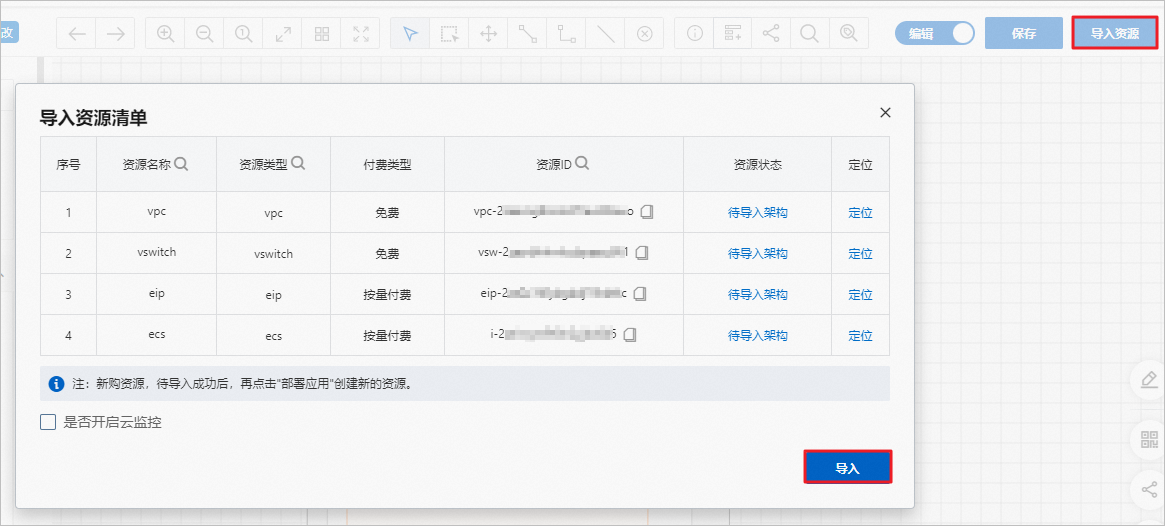The height and width of the screenshot is (526, 1165).
Task: Click the redo right-arrow icon
Action: pyautogui.click(x=115, y=33)
